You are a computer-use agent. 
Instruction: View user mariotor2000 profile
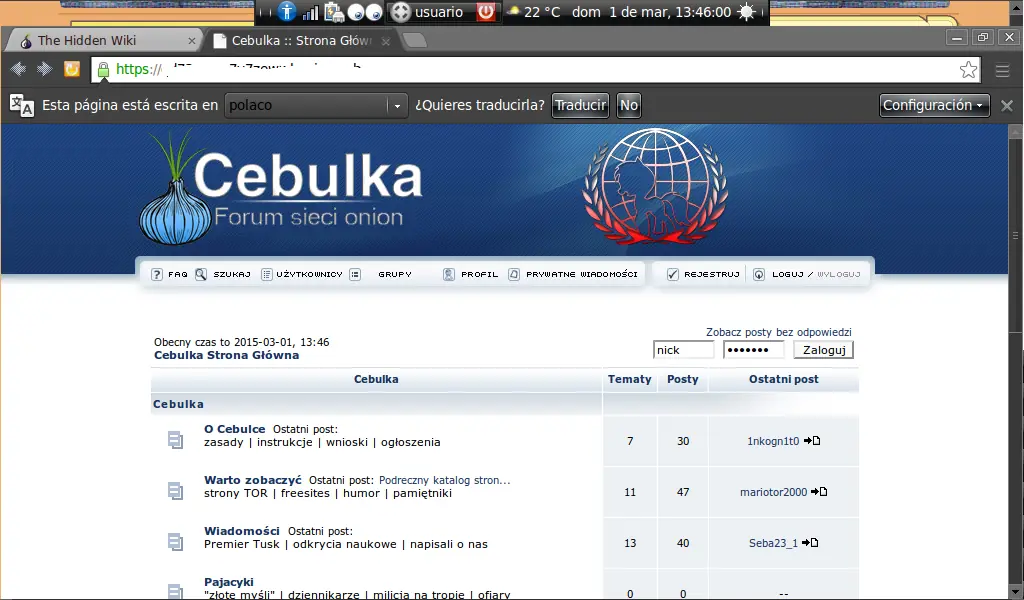(773, 492)
